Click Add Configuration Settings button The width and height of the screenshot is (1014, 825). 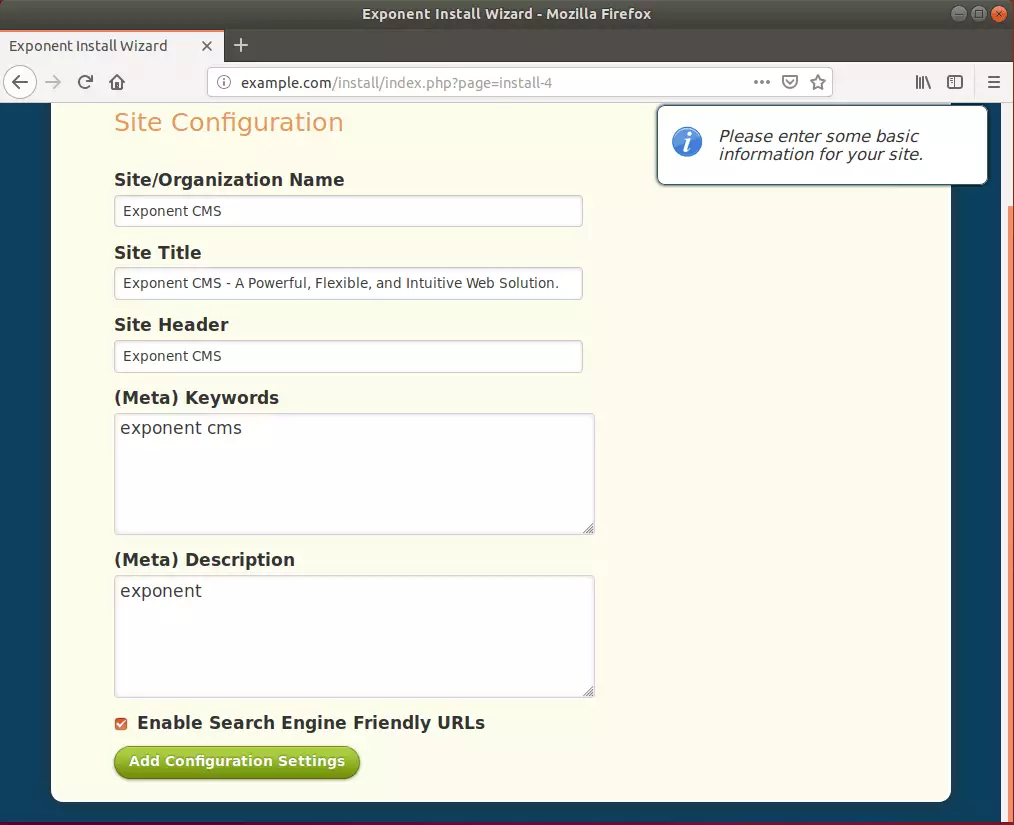[x=237, y=762]
